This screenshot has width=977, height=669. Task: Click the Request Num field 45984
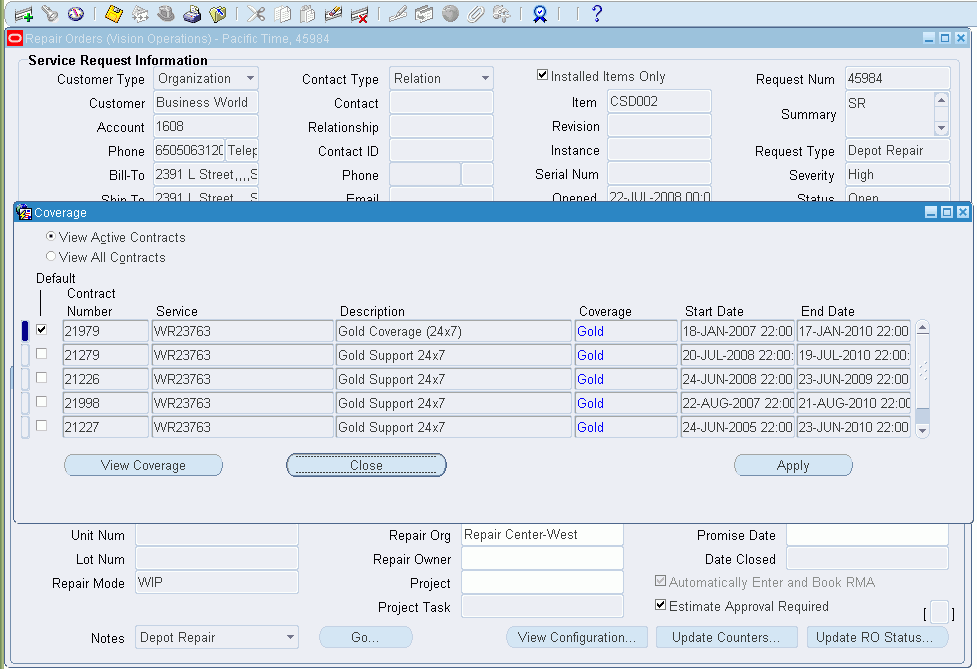click(x=898, y=78)
